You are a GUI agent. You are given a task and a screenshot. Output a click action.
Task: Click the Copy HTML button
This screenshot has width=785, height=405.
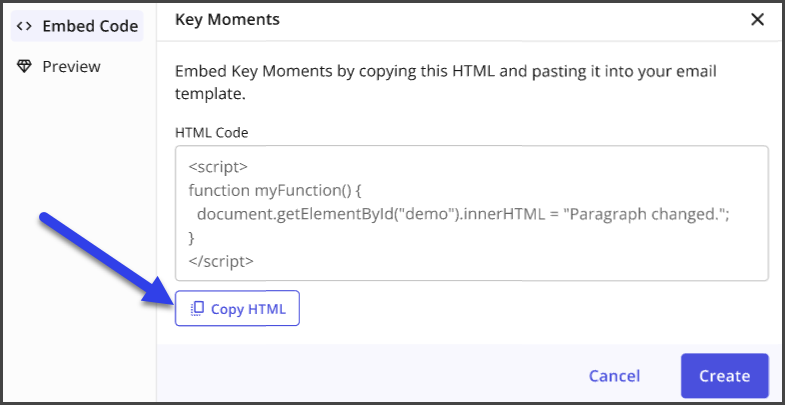click(x=237, y=308)
